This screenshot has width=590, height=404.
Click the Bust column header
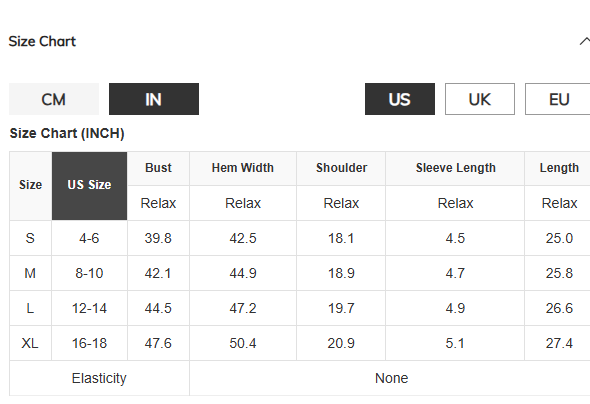pos(158,168)
